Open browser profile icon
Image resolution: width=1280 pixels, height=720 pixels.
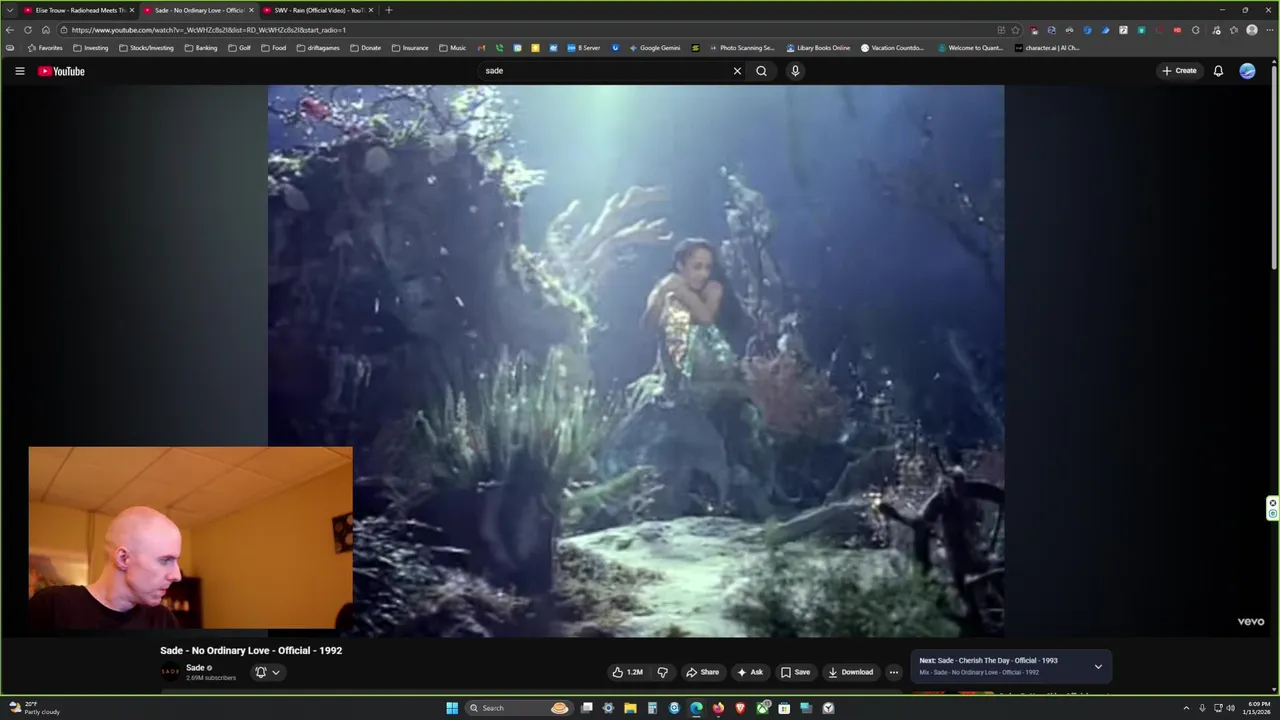[x=1251, y=30]
